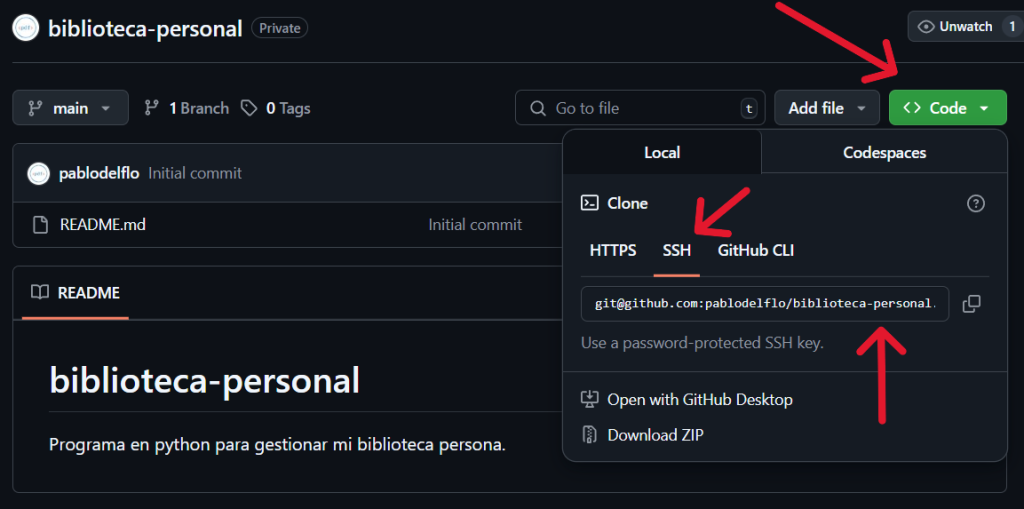
Task: Select the HTTPS clone tab
Action: pyautogui.click(x=612, y=250)
